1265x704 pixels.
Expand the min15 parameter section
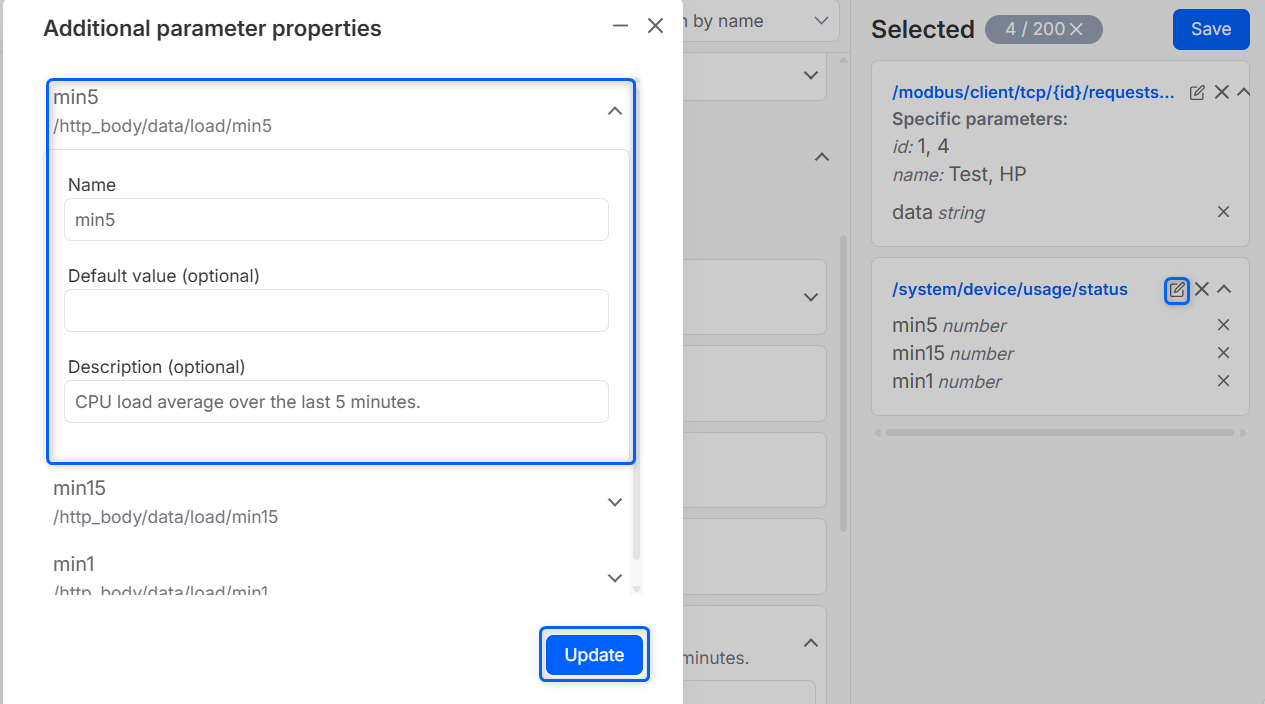pyautogui.click(x=615, y=502)
